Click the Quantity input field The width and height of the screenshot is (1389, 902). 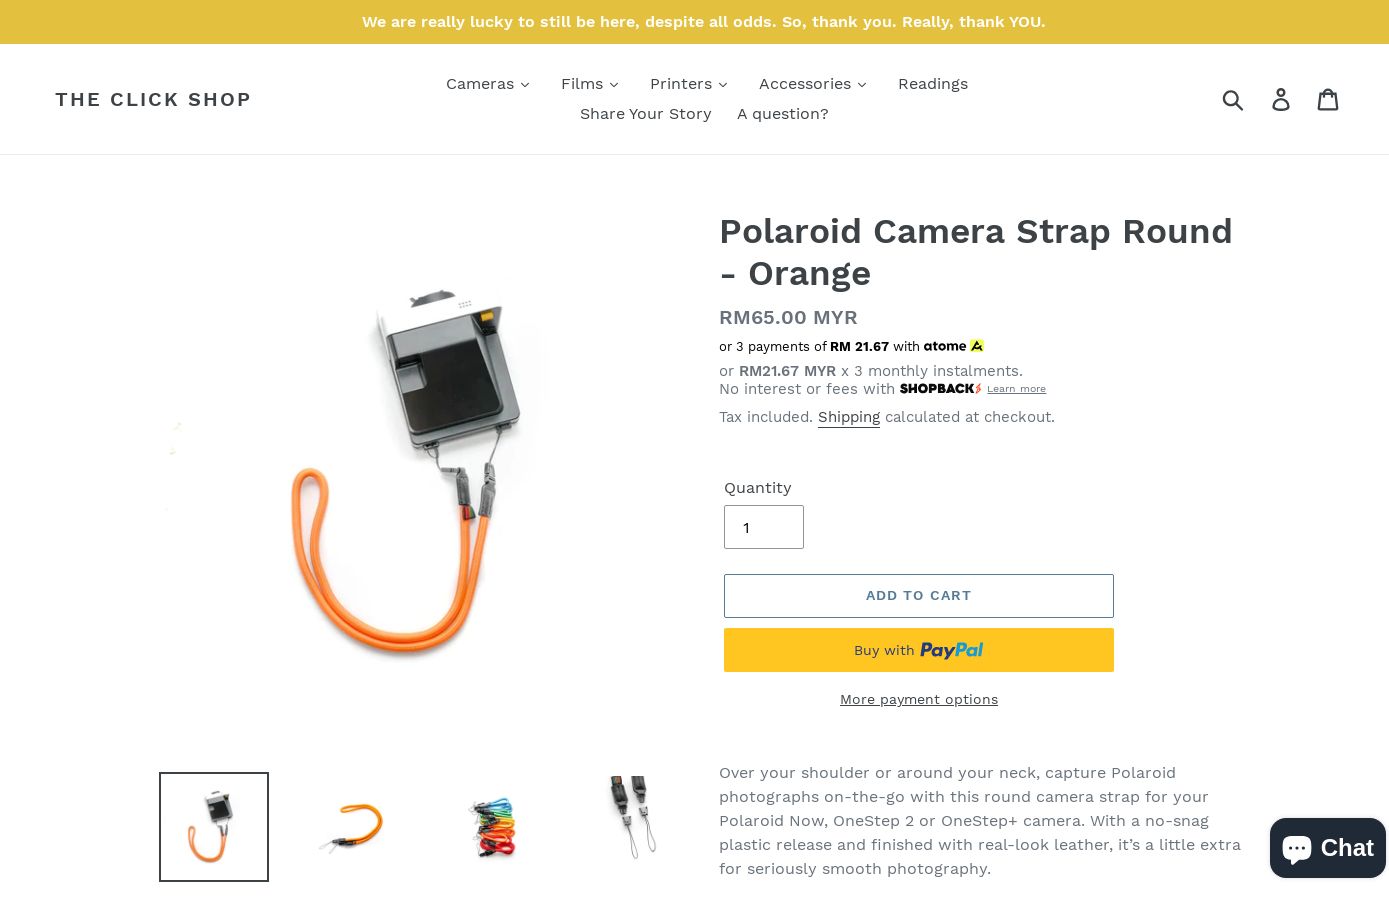(764, 527)
